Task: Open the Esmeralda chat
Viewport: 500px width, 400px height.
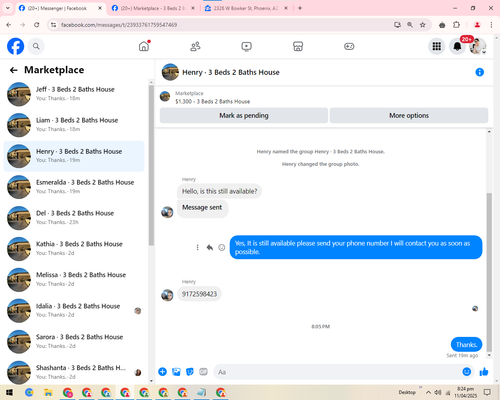Action: 74,187
